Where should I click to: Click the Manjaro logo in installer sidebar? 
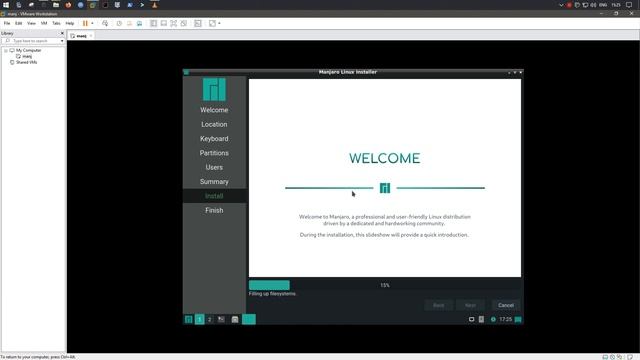pos(214,89)
